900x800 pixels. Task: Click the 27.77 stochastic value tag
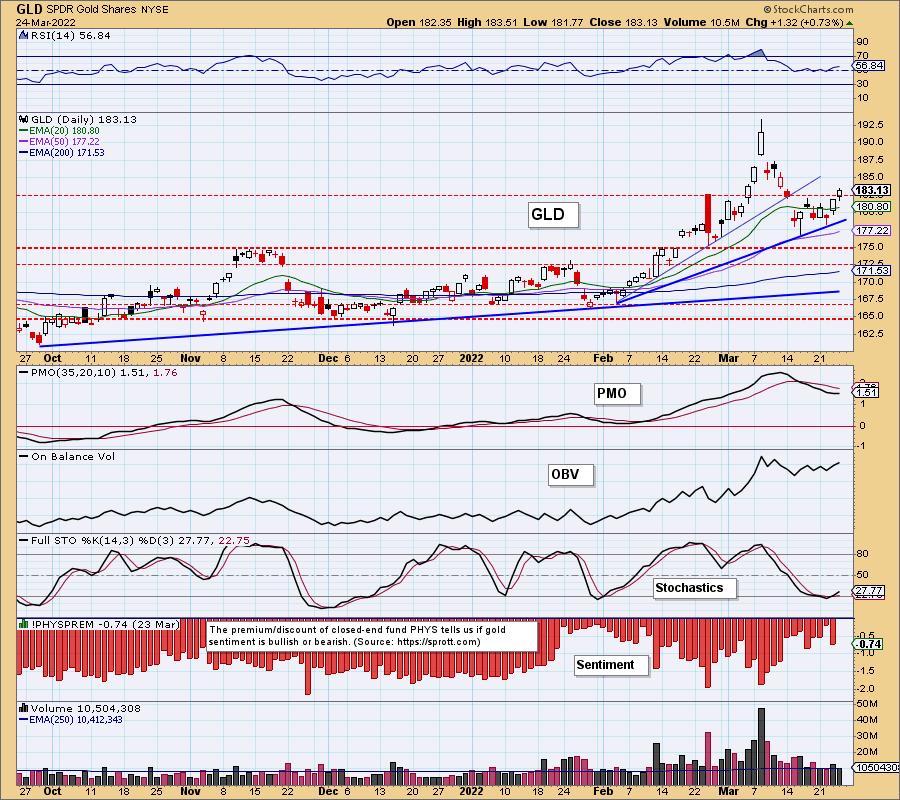(869, 590)
